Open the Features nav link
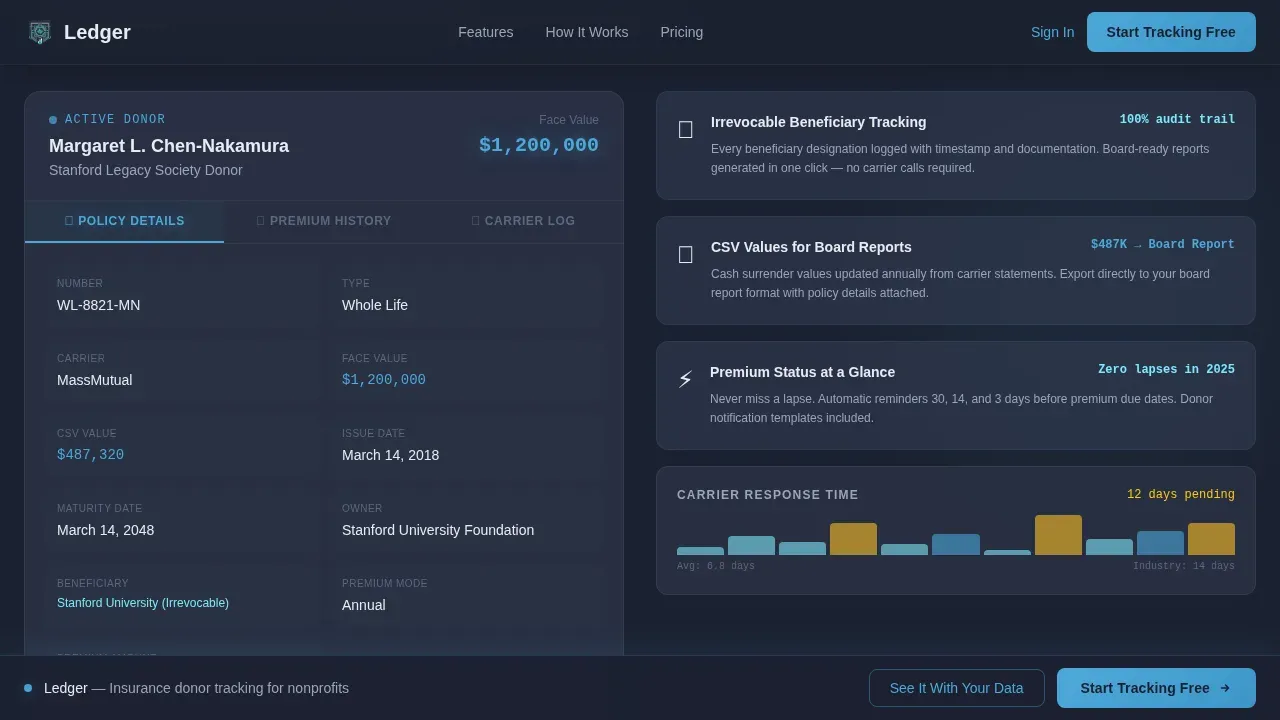Viewport: 1280px width, 720px height. tap(486, 32)
